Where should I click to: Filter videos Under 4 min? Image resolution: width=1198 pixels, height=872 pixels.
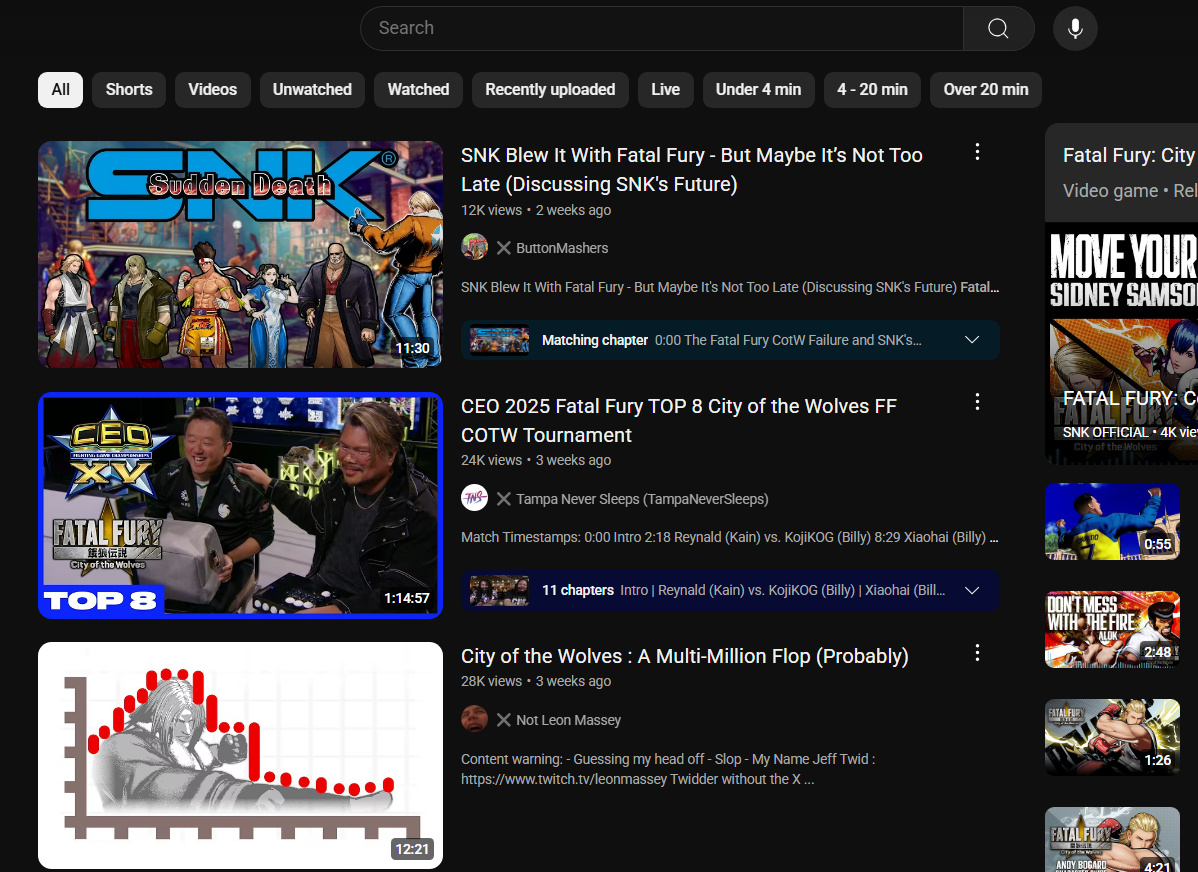click(759, 90)
